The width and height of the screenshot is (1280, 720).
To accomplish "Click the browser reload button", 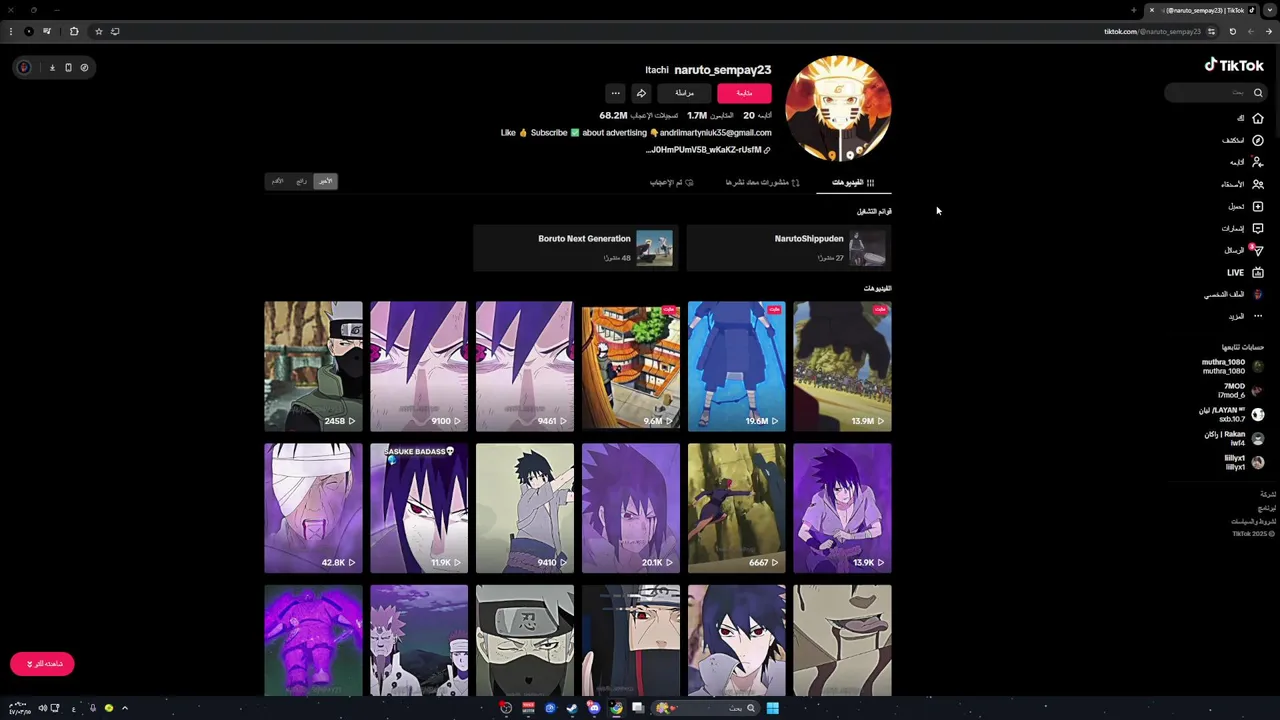I will tap(1233, 31).
